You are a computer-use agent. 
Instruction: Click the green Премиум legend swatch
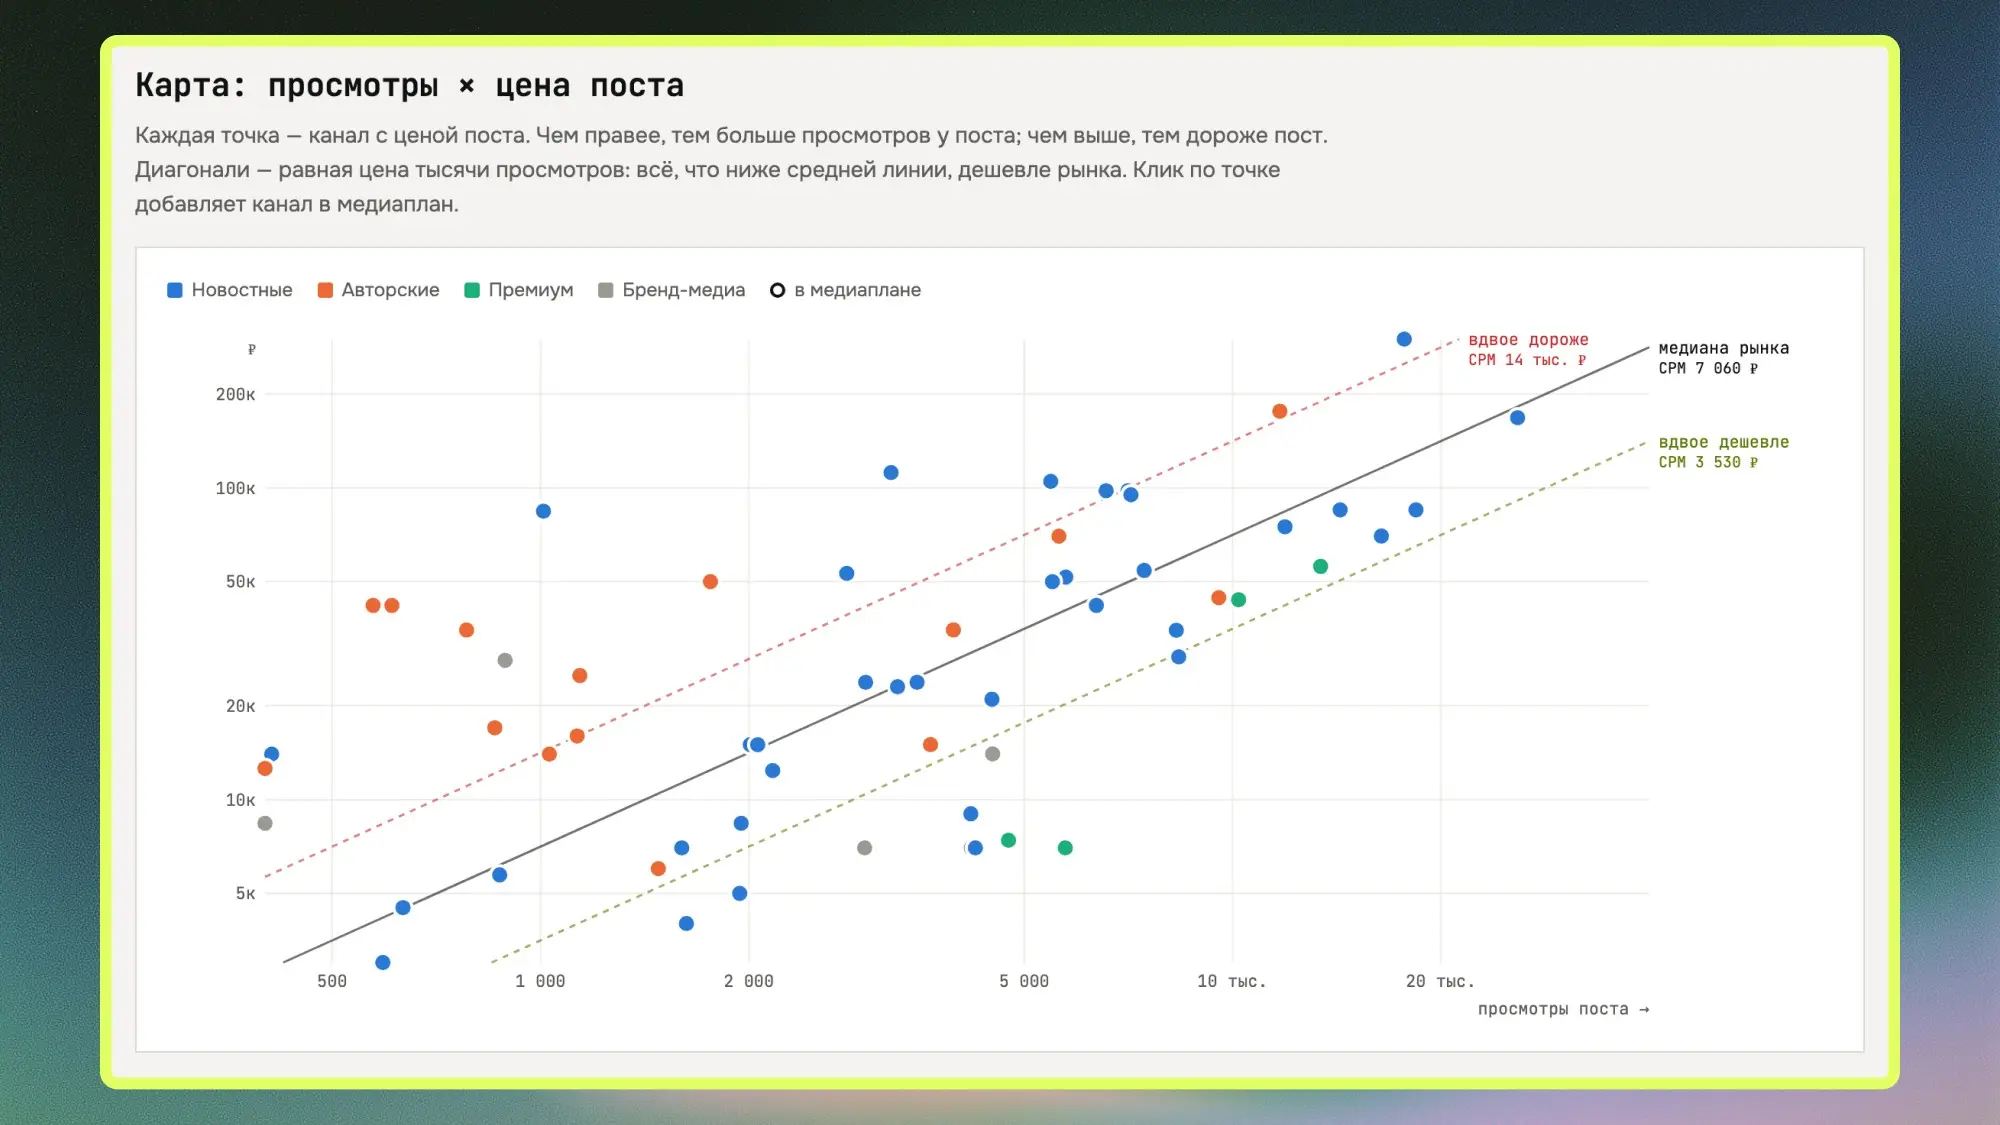pos(472,290)
